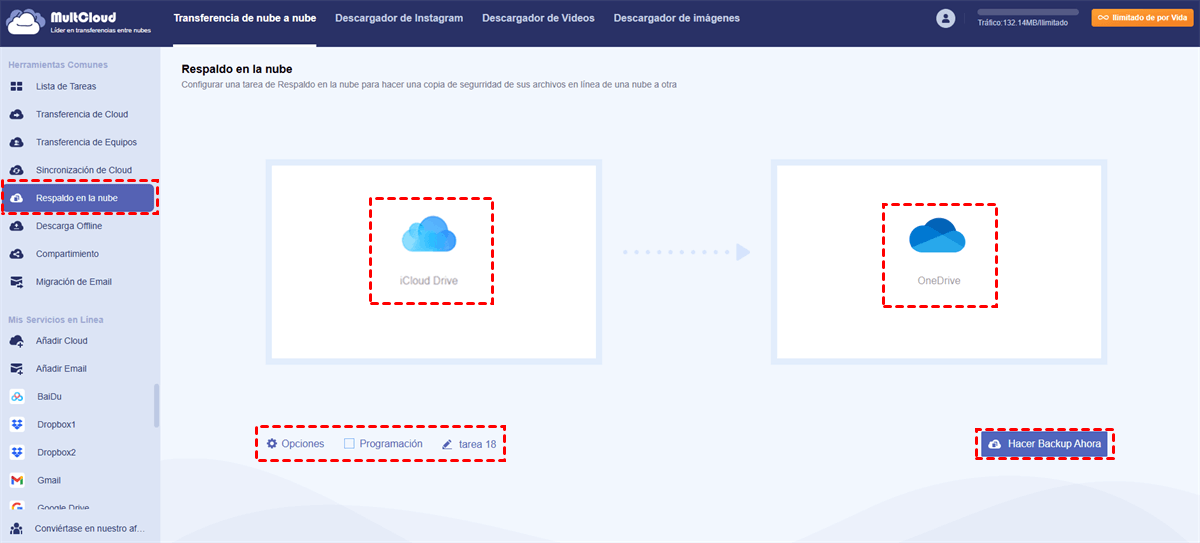Open the Descarga Offline icon

click(x=17, y=226)
